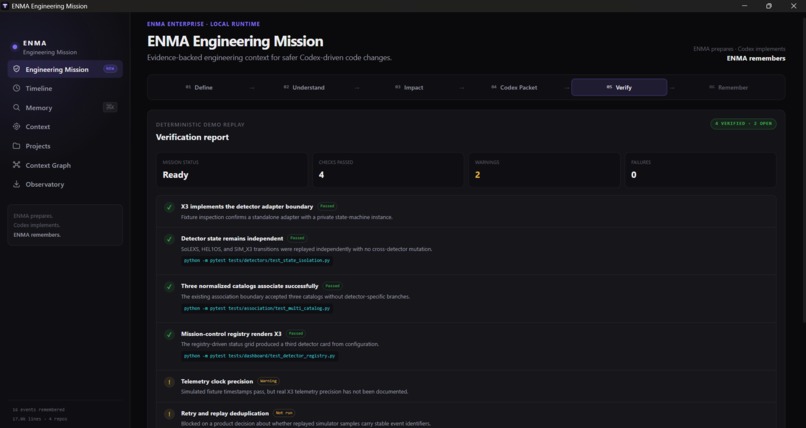Image resolution: width=806 pixels, height=428 pixels.
Task: Open Projects in the sidebar
Action: click(x=65, y=146)
